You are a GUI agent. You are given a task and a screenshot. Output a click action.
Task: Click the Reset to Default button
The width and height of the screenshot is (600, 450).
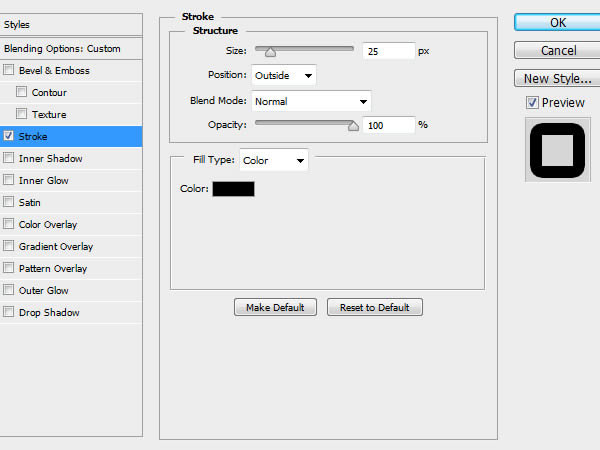[x=375, y=307]
